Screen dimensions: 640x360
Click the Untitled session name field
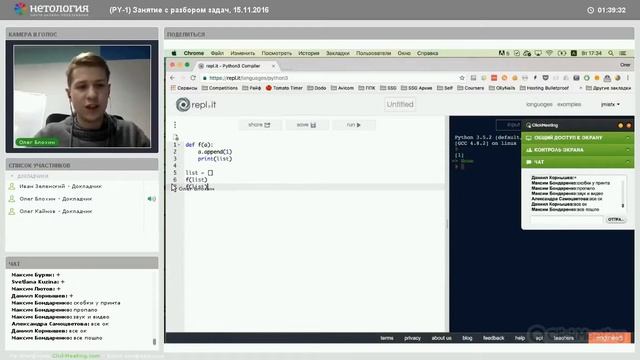tap(400, 104)
